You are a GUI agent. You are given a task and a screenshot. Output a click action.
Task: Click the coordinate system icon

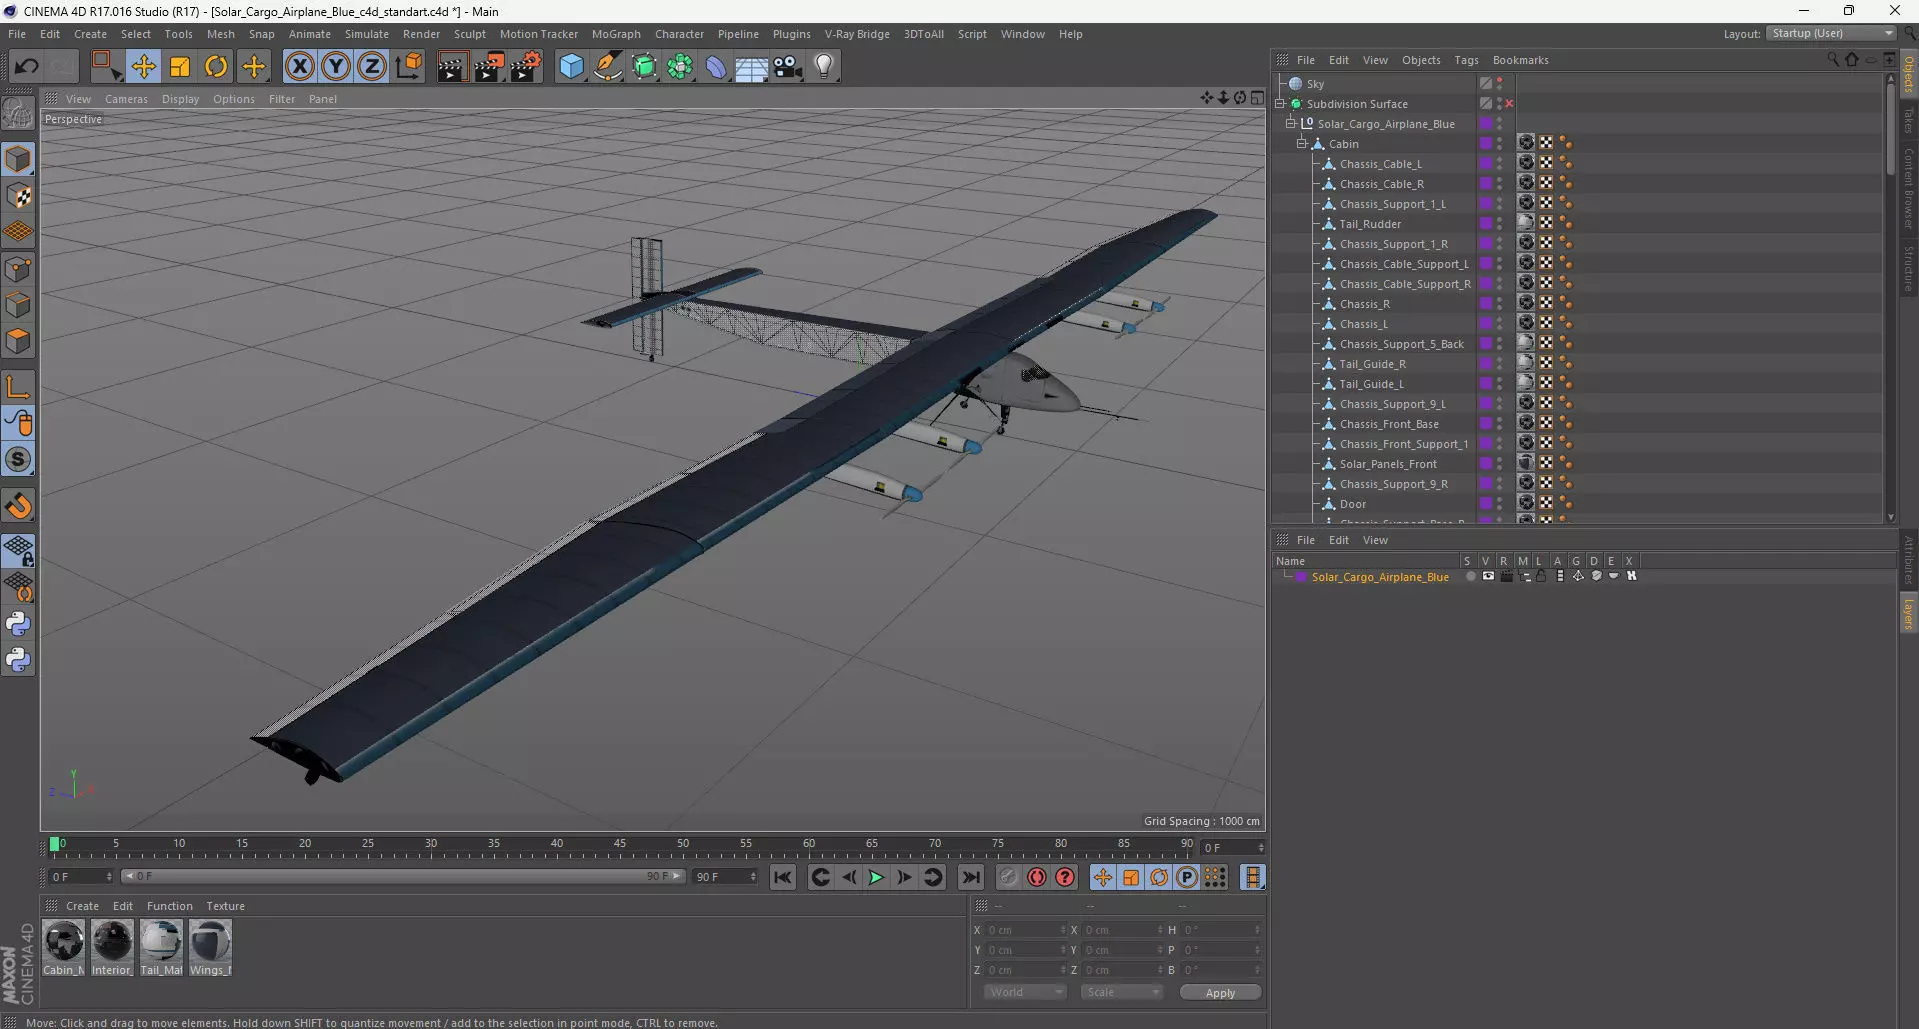(408, 67)
